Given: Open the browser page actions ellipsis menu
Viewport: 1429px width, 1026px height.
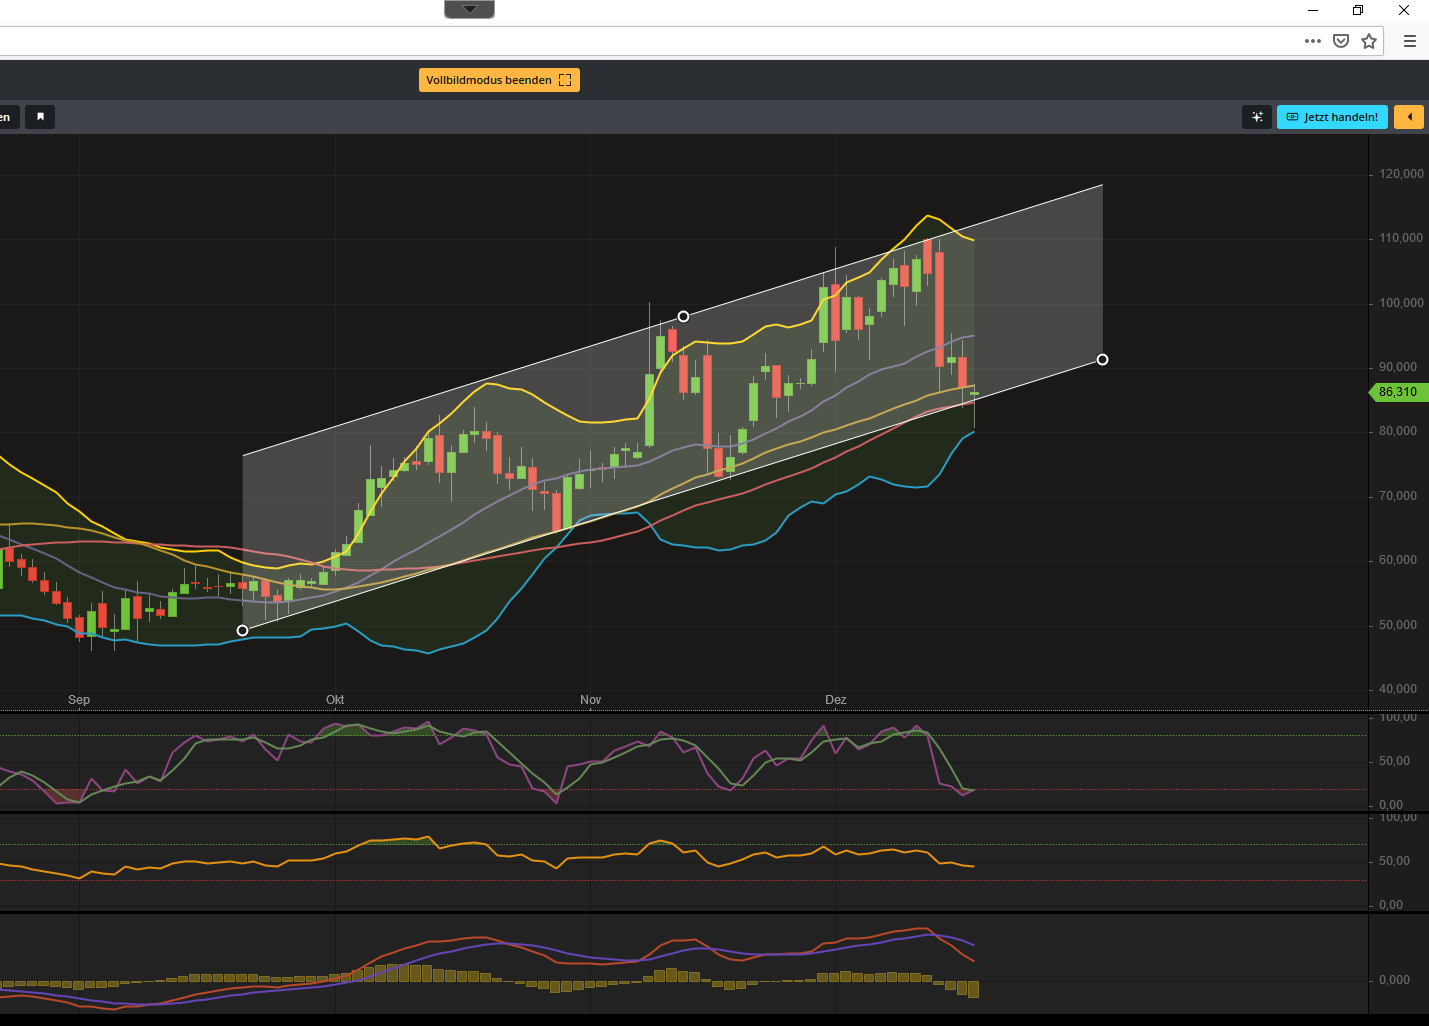Looking at the screenshot, I should [1313, 41].
